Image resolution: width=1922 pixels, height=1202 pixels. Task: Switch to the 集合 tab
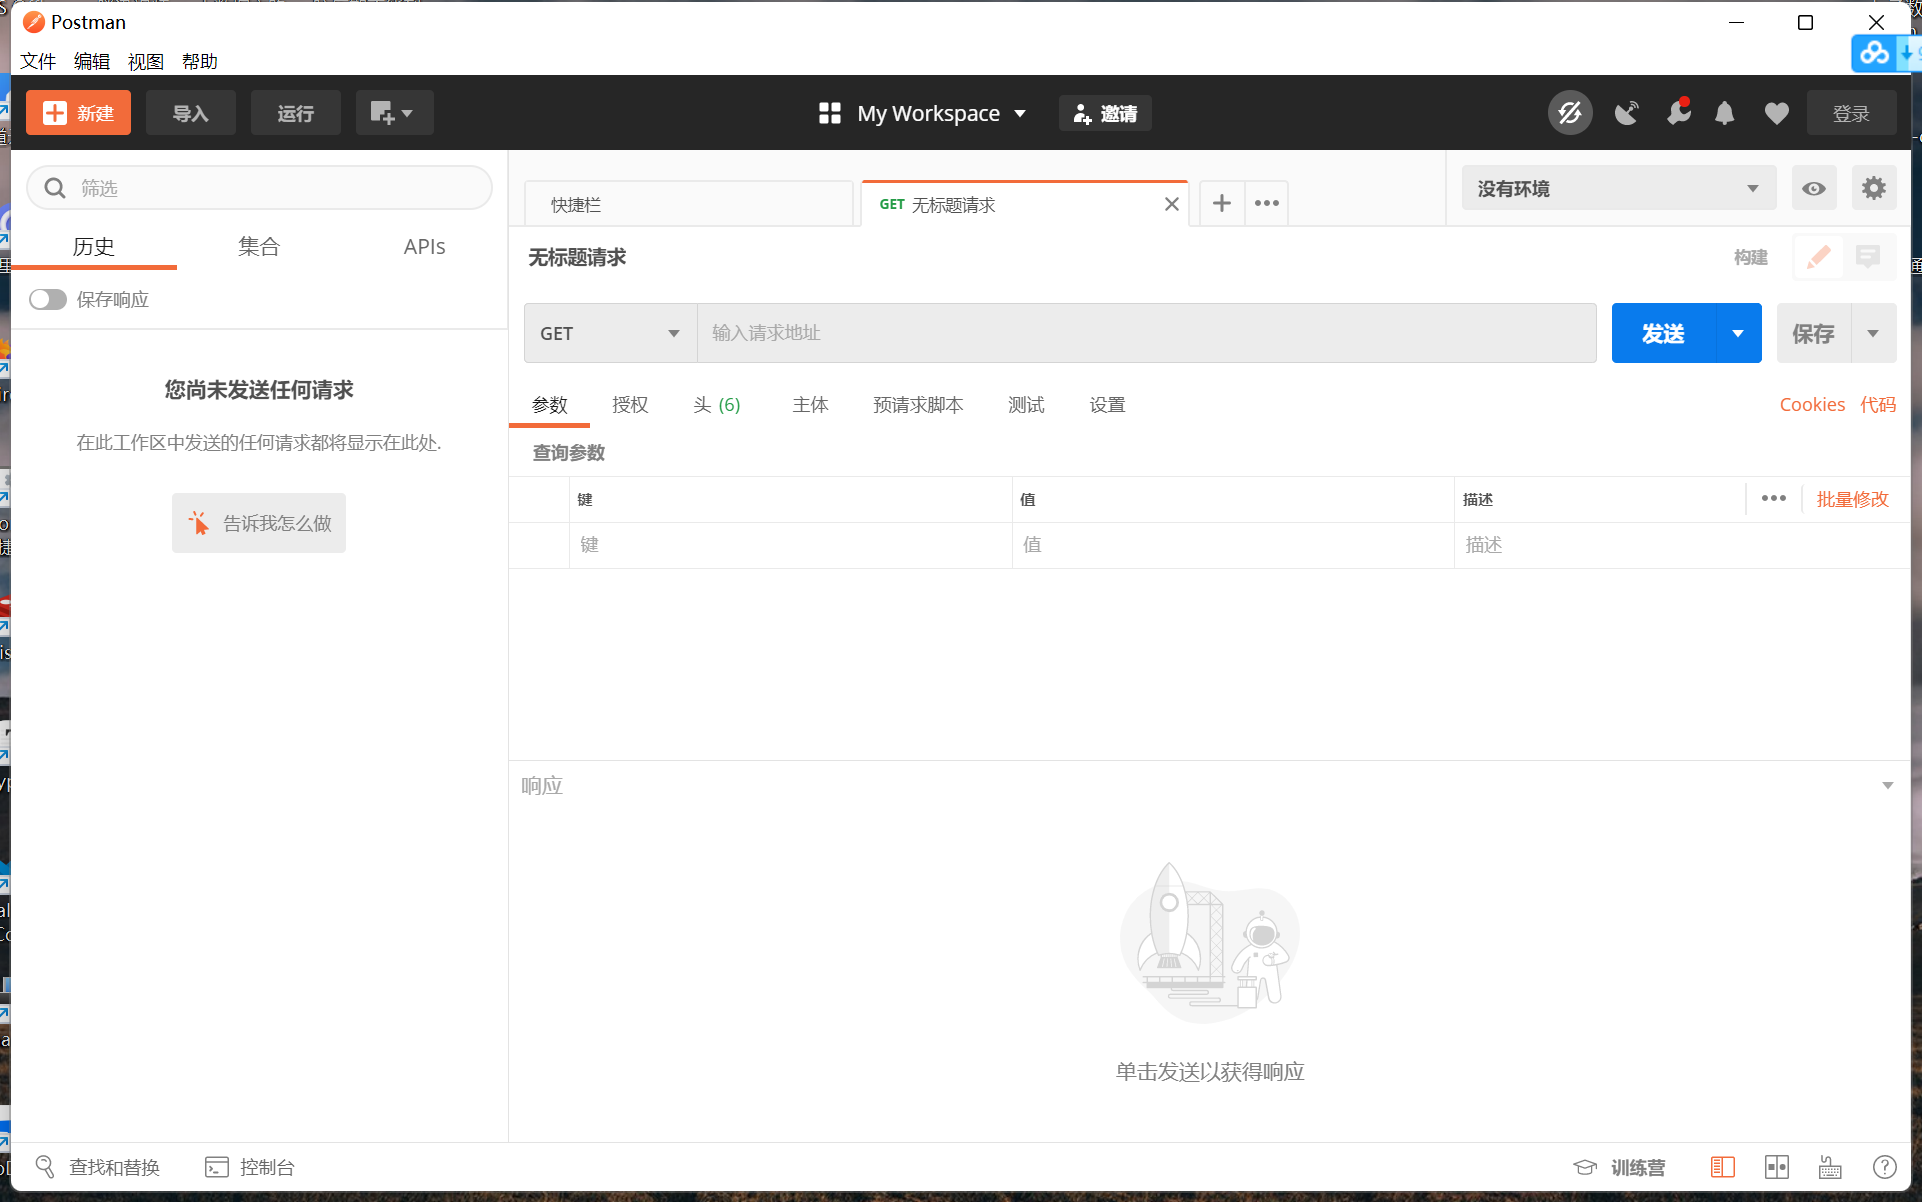point(259,247)
